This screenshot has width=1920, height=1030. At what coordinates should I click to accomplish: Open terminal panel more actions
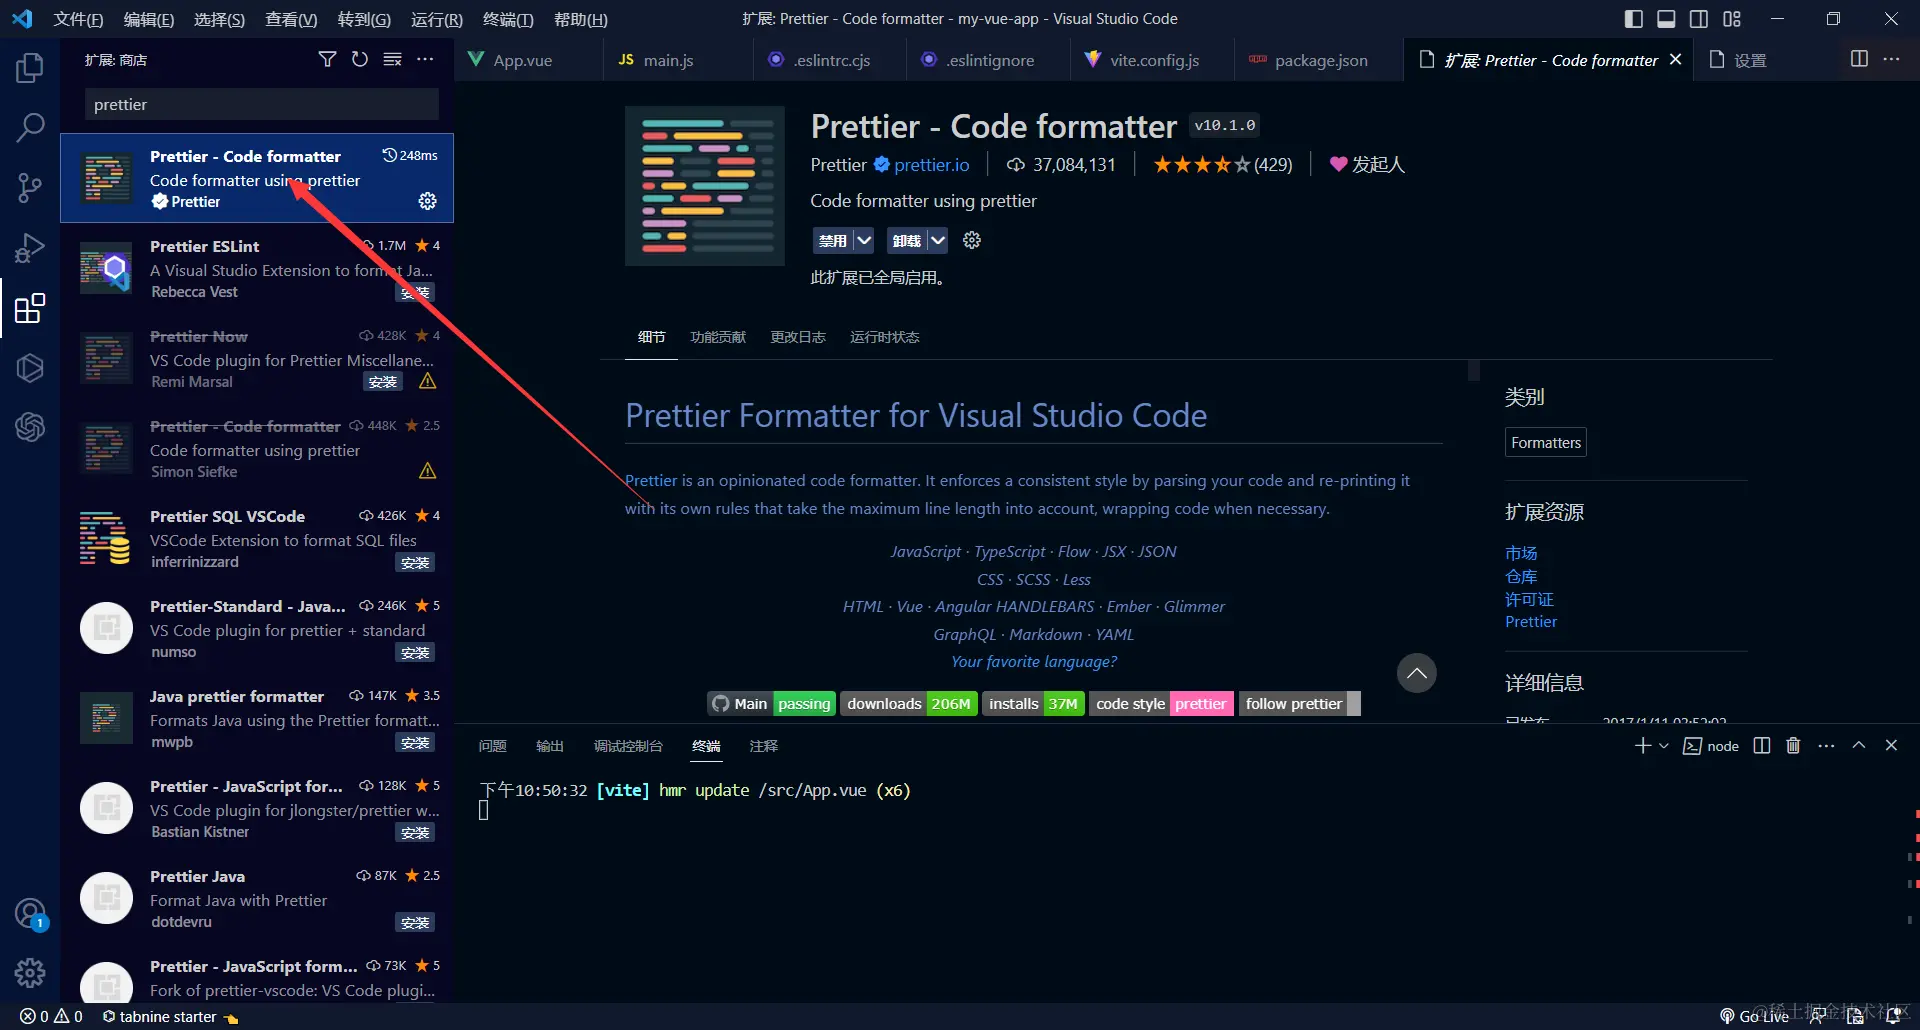tap(1826, 746)
